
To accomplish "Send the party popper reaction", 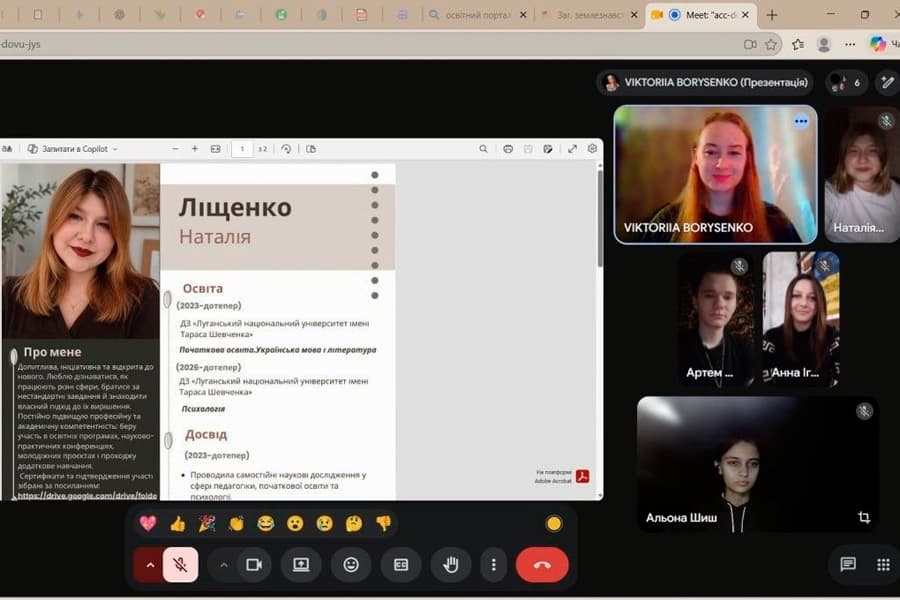I will pos(207,524).
